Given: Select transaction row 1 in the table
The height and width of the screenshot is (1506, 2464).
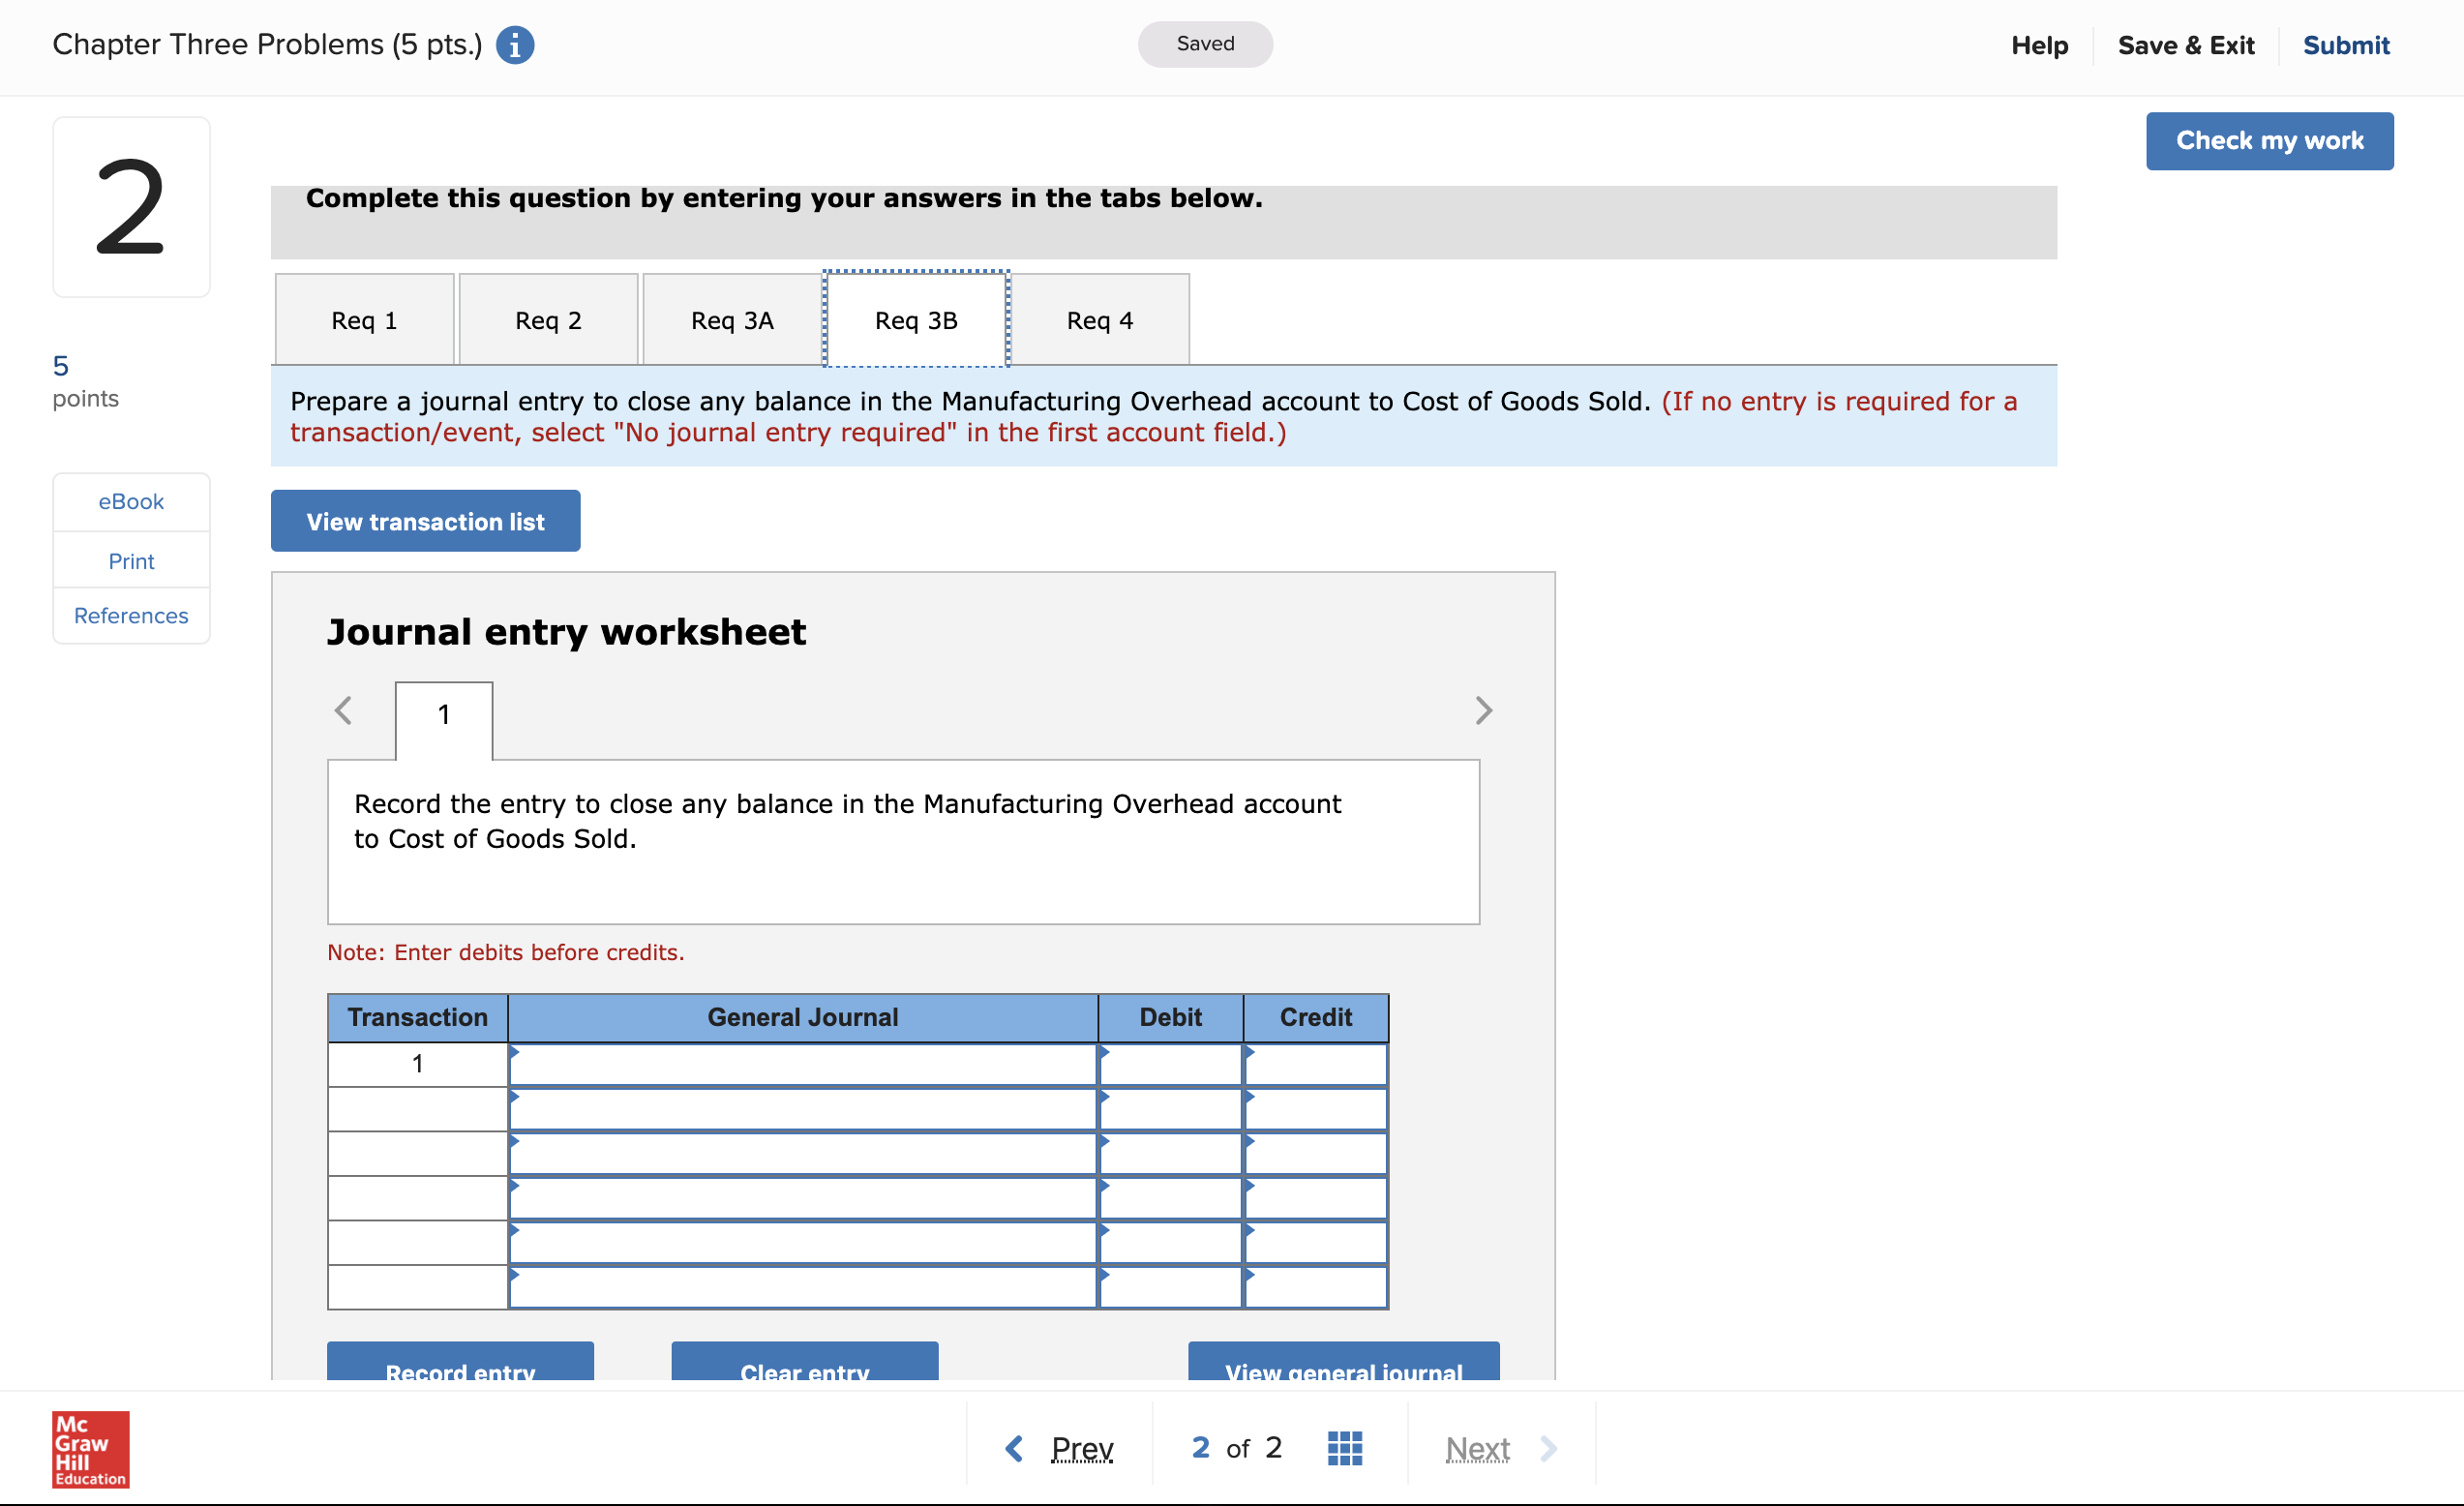Looking at the screenshot, I should click(416, 1063).
